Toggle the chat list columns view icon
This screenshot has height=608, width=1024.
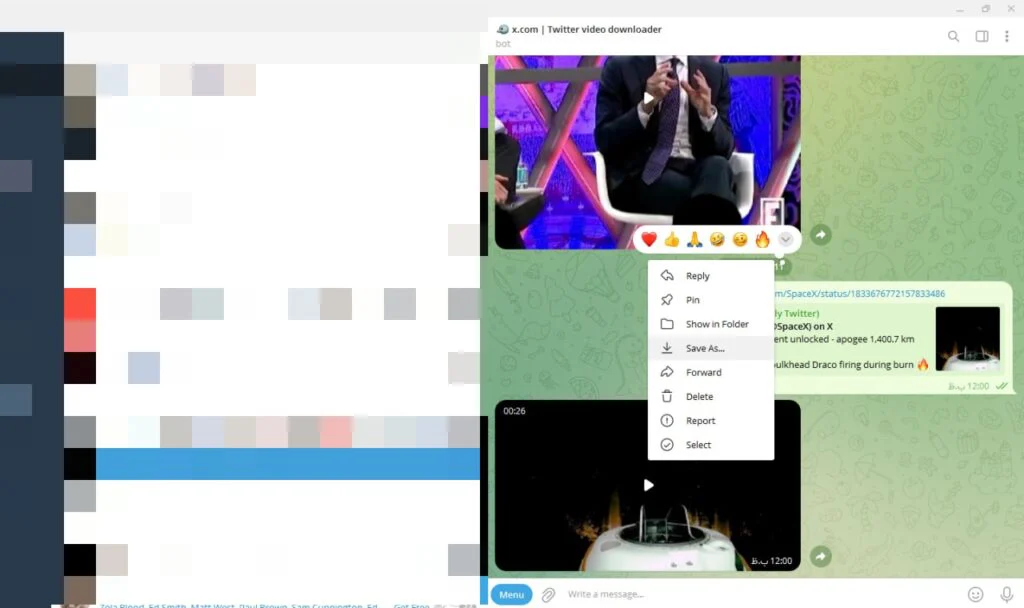click(x=981, y=34)
